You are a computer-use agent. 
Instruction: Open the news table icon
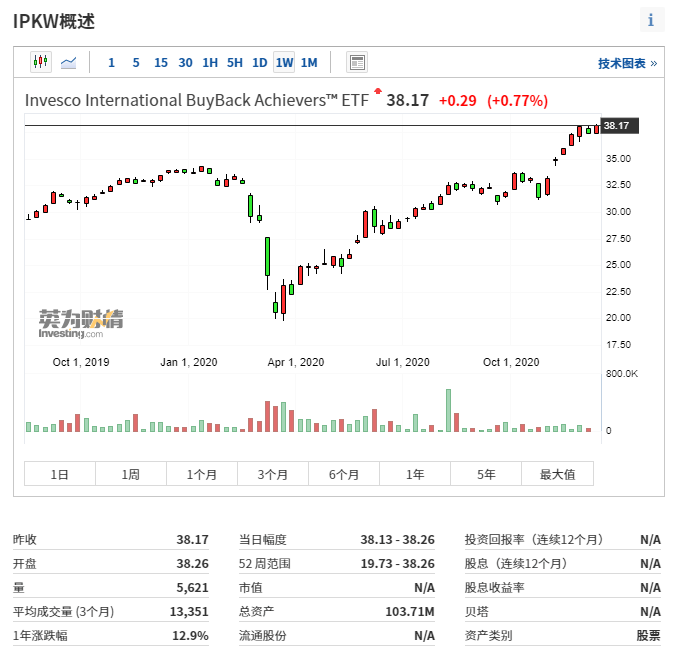coord(357,62)
